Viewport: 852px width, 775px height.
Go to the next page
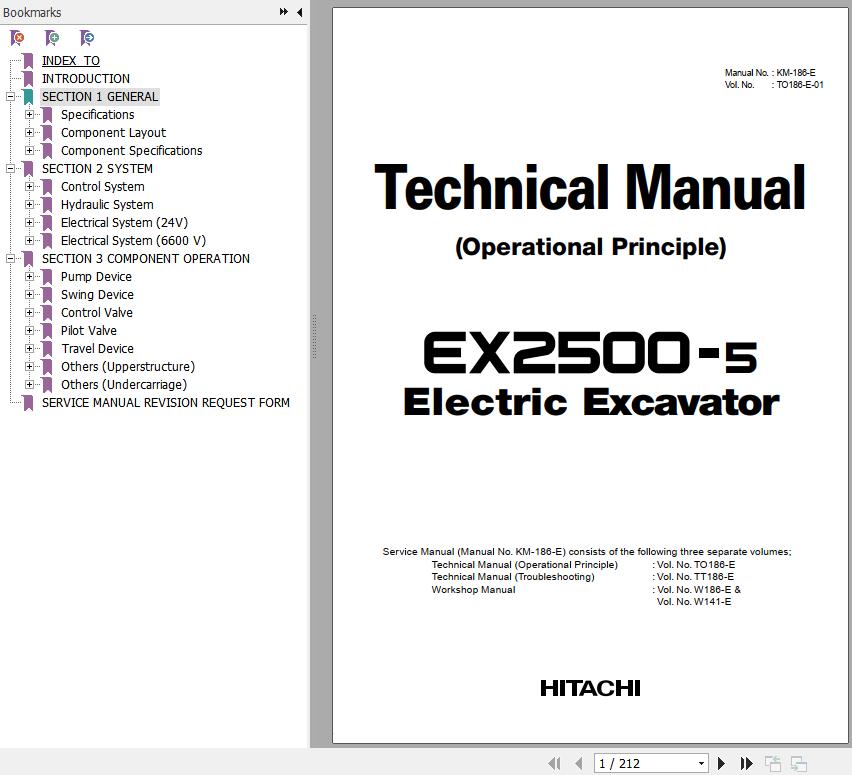(x=722, y=764)
